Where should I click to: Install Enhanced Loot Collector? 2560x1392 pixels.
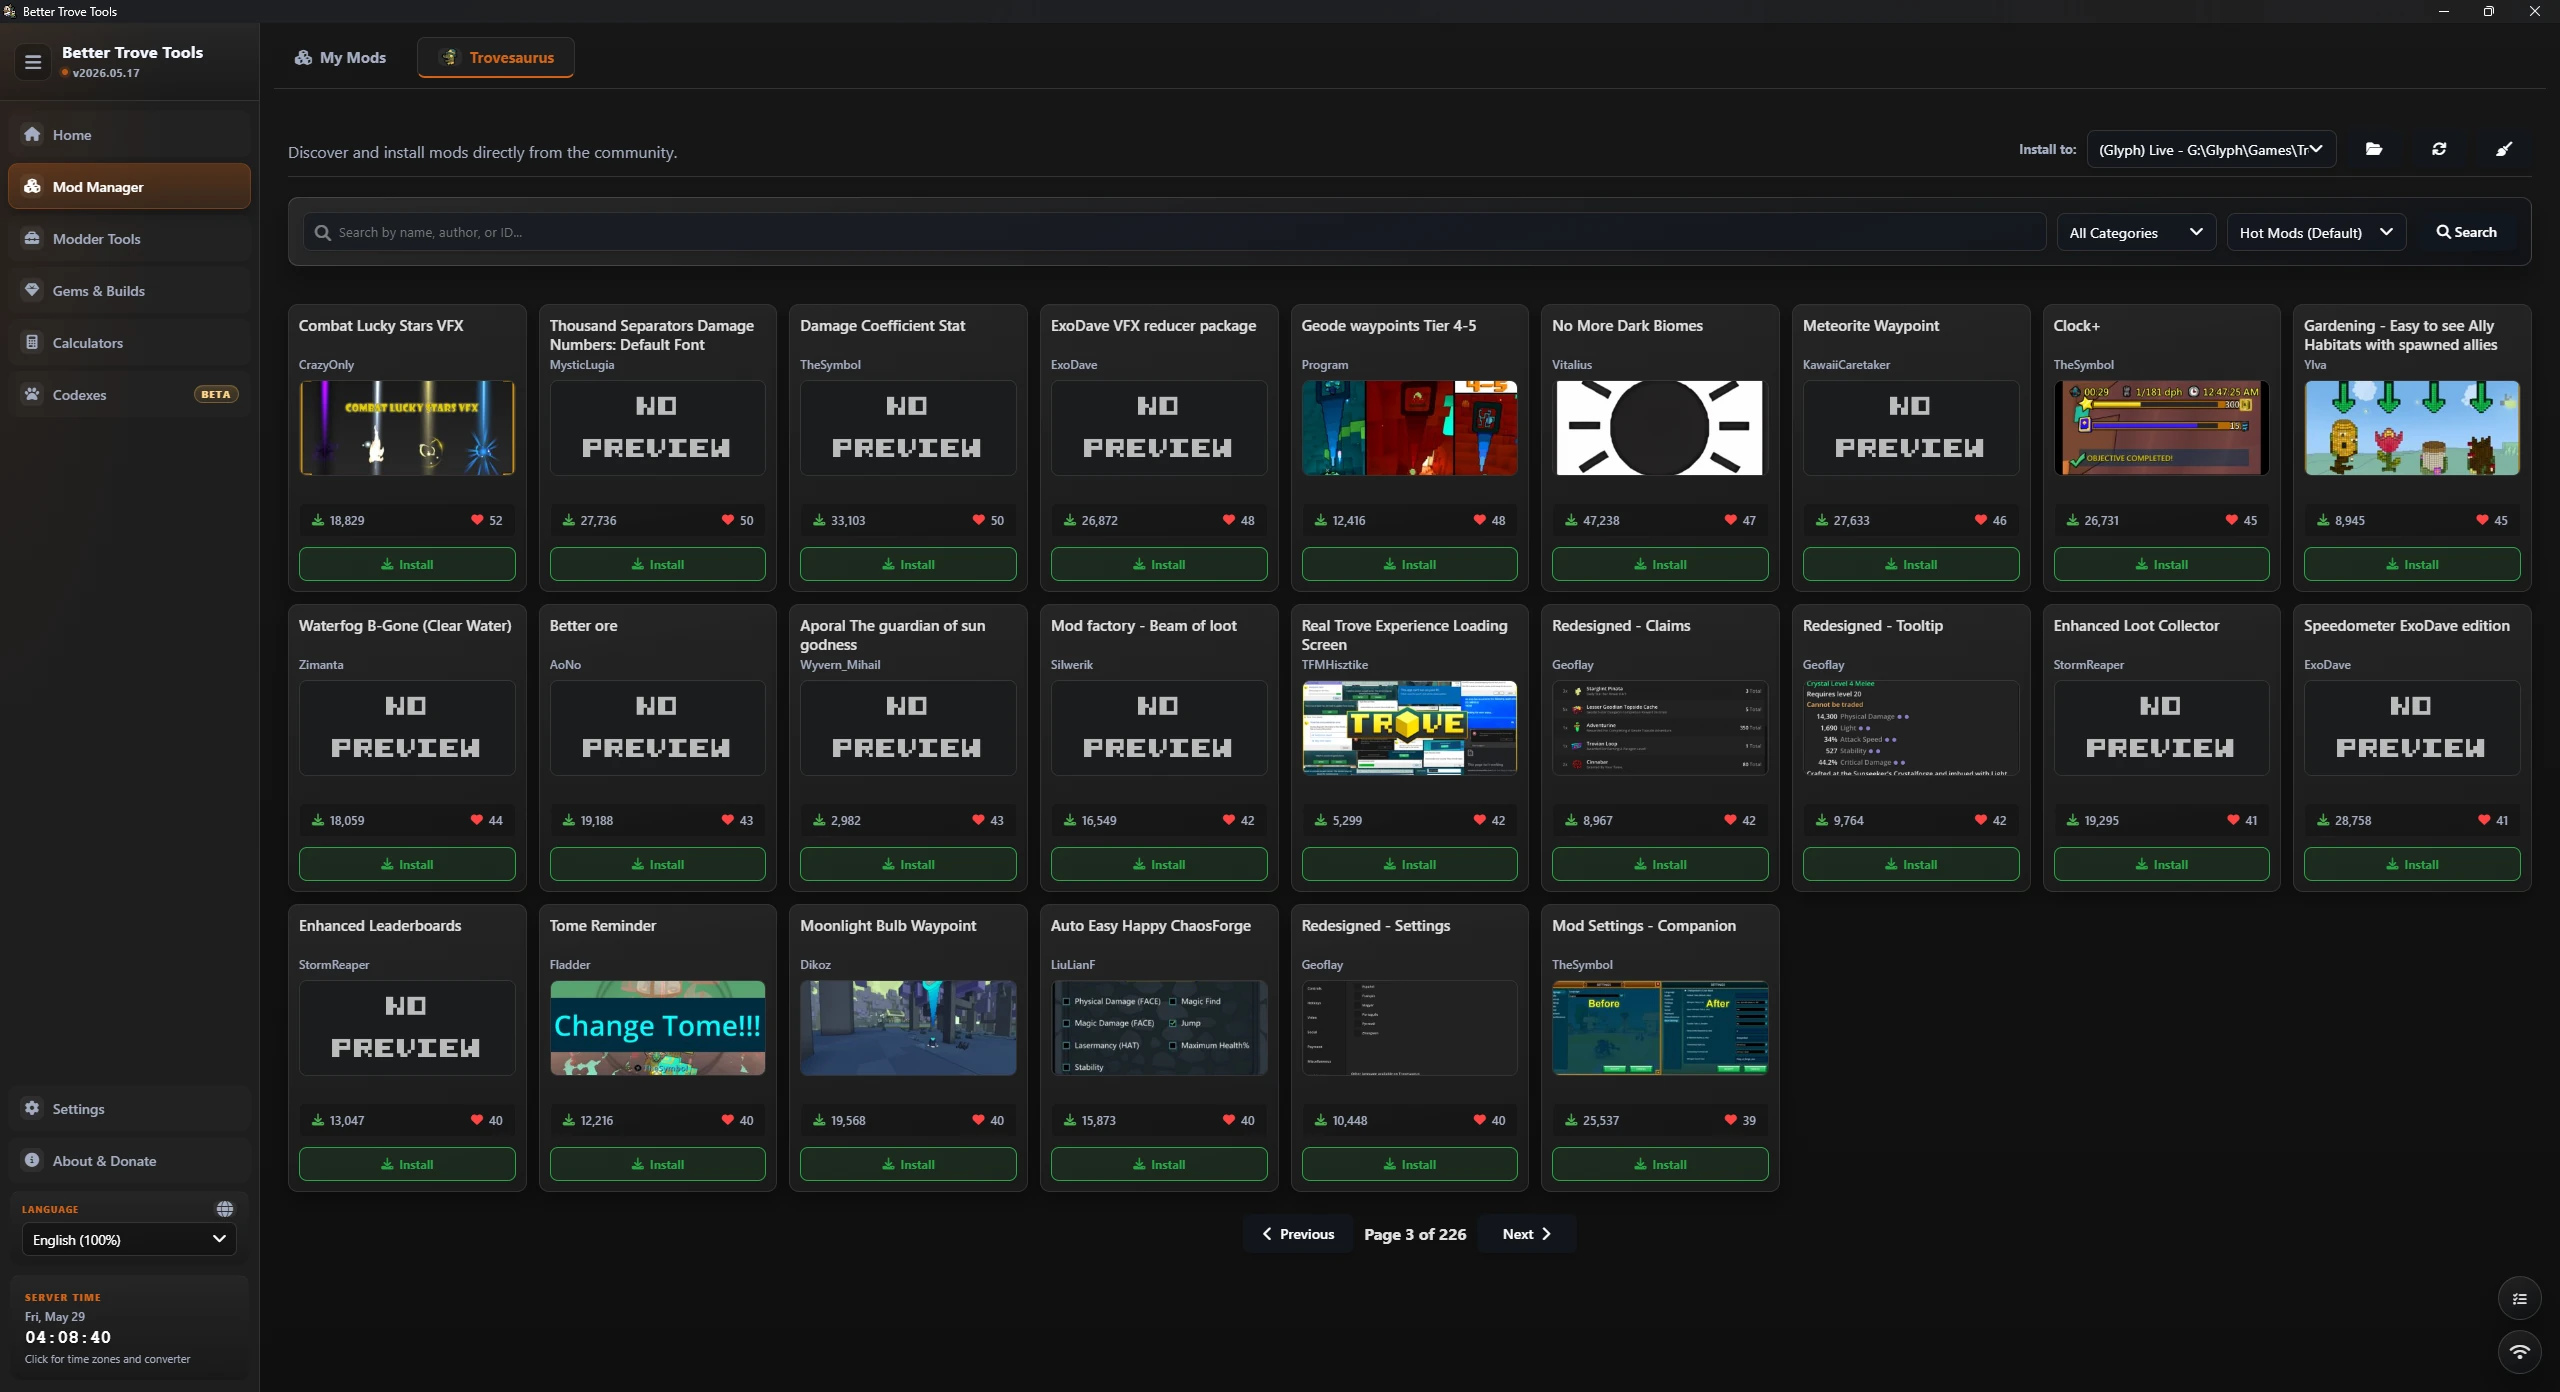point(2161,864)
